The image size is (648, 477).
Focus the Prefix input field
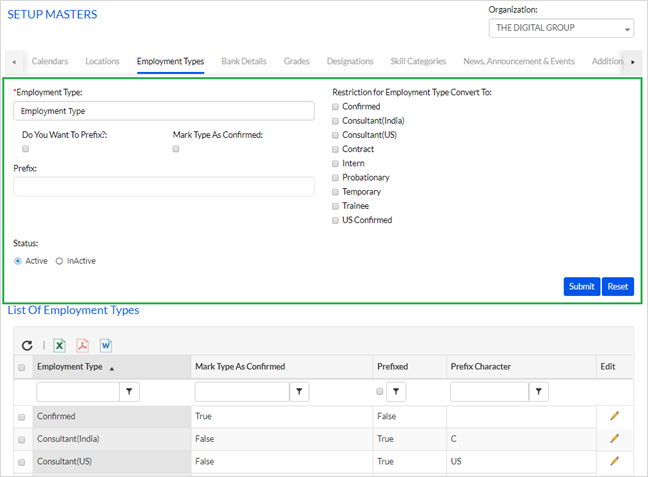[x=164, y=187]
